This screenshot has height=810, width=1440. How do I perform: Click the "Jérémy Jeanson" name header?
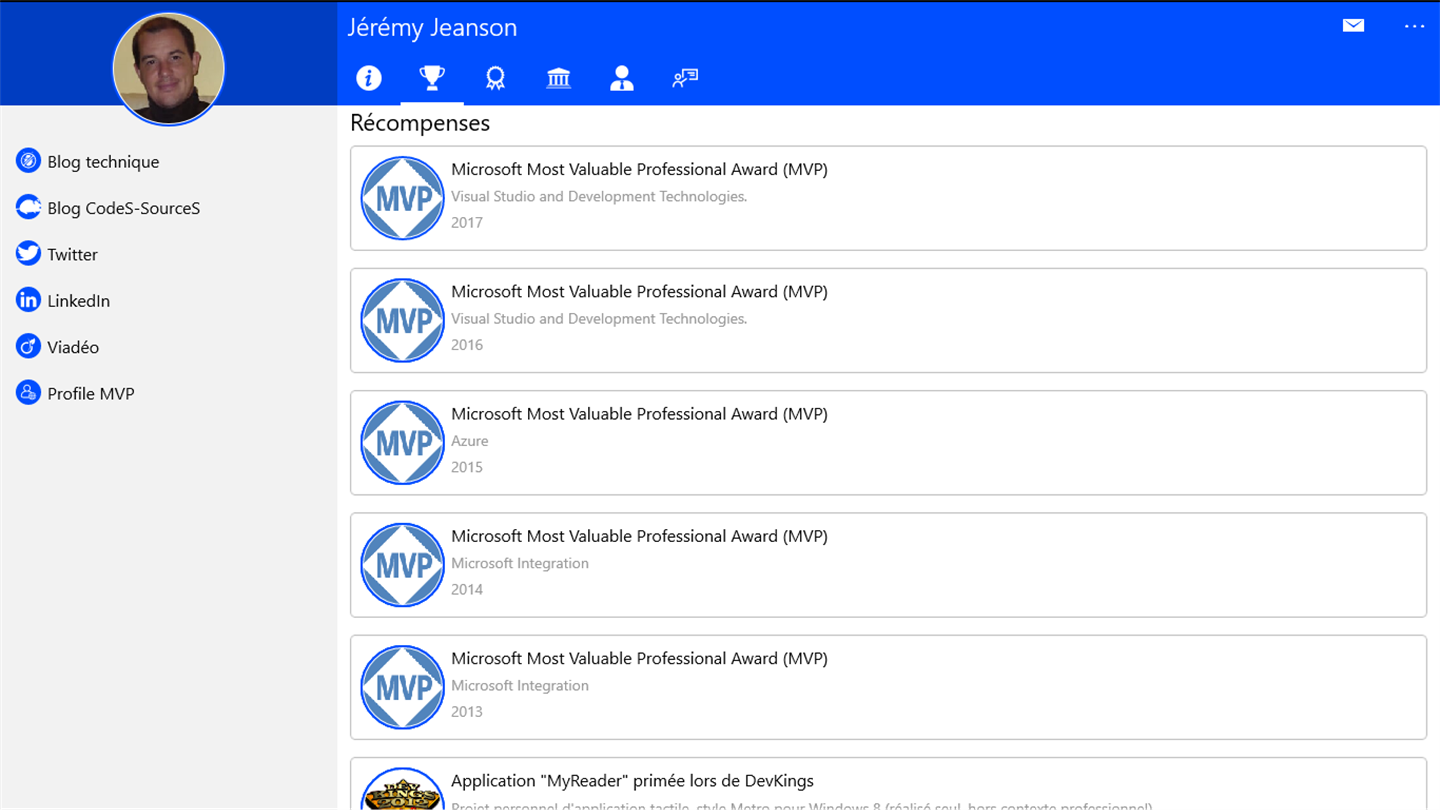(x=432, y=28)
